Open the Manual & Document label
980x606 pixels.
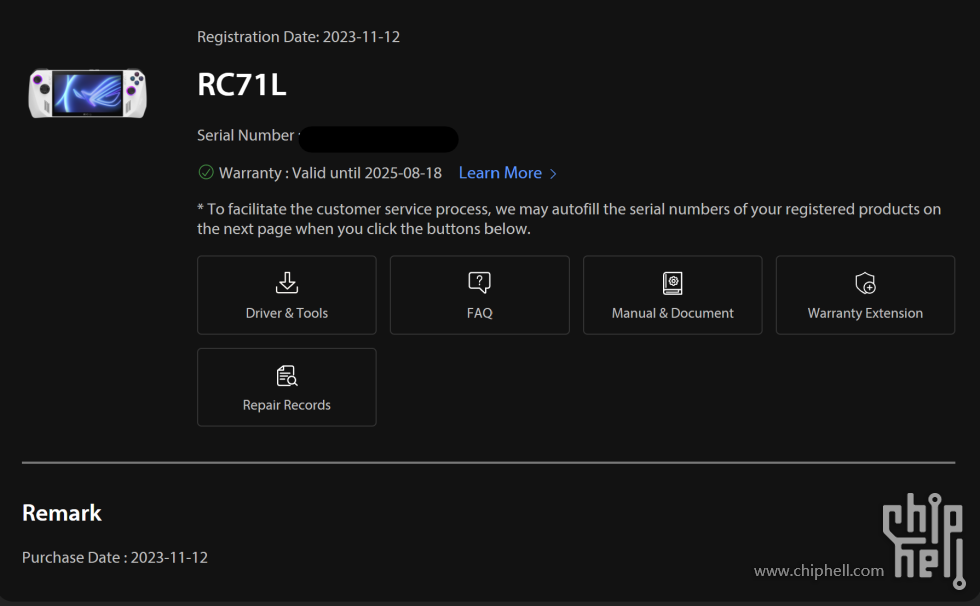pyautogui.click(x=672, y=313)
